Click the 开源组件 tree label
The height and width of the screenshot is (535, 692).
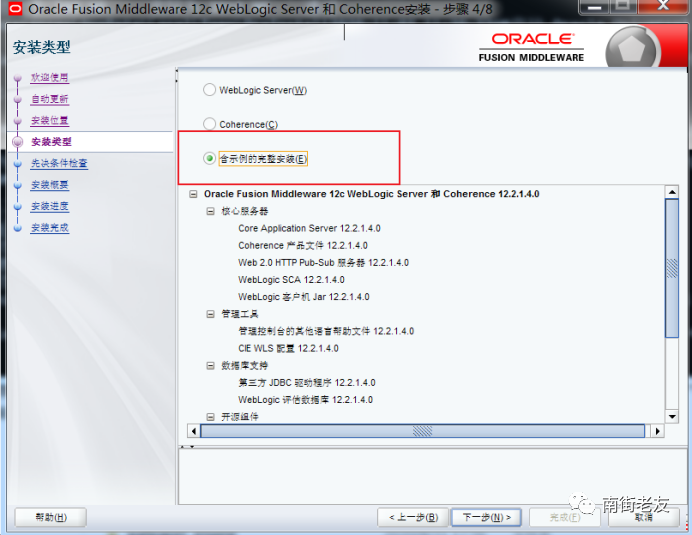240,417
